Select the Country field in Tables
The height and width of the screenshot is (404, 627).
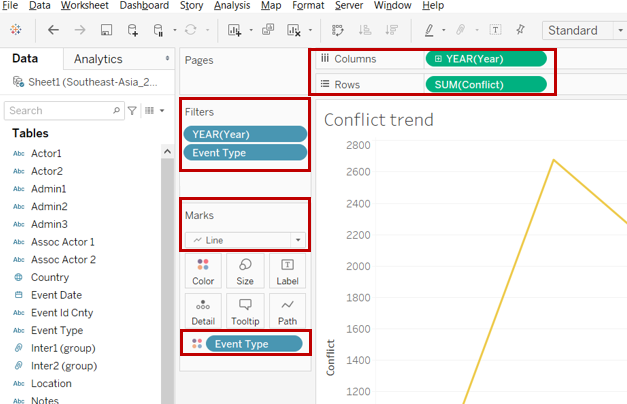50,277
